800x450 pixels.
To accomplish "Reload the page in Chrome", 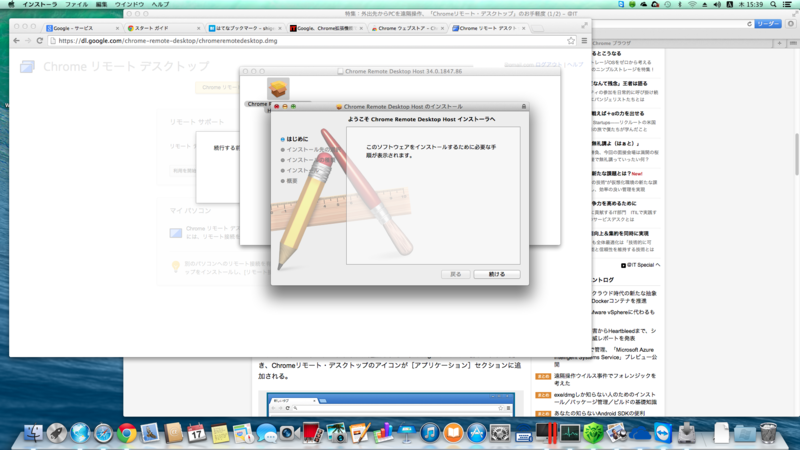I will coord(40,41).
